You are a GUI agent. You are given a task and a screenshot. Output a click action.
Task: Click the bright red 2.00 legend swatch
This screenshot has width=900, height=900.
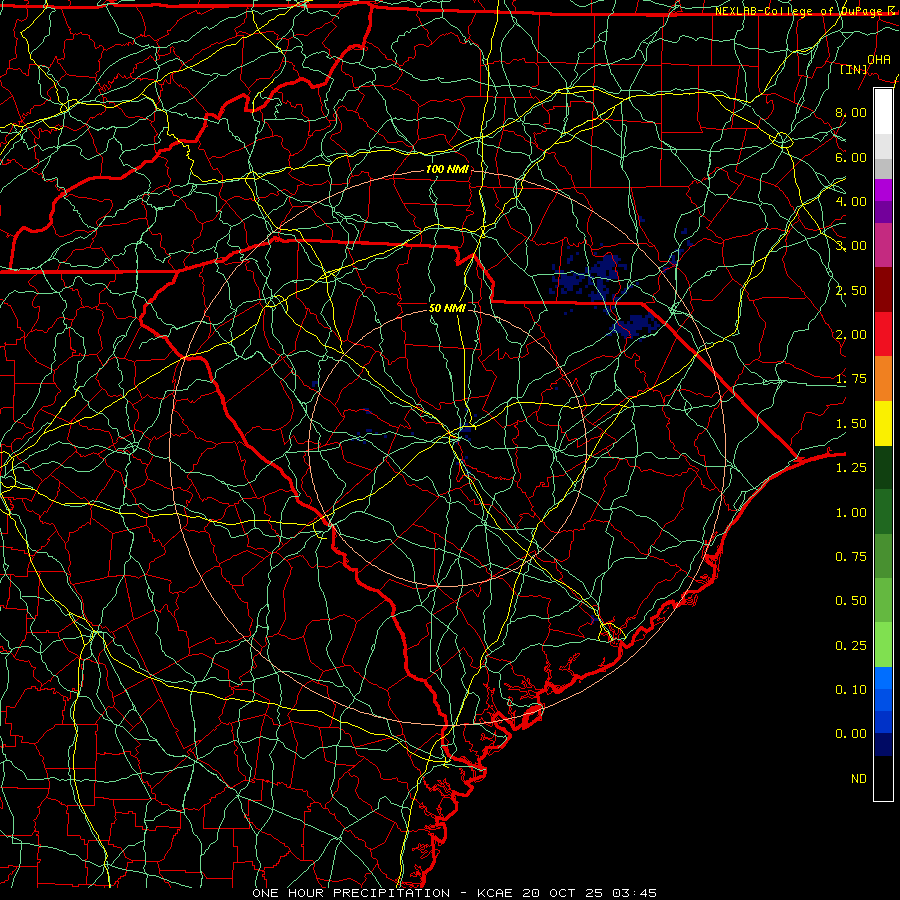pos(883,334)
